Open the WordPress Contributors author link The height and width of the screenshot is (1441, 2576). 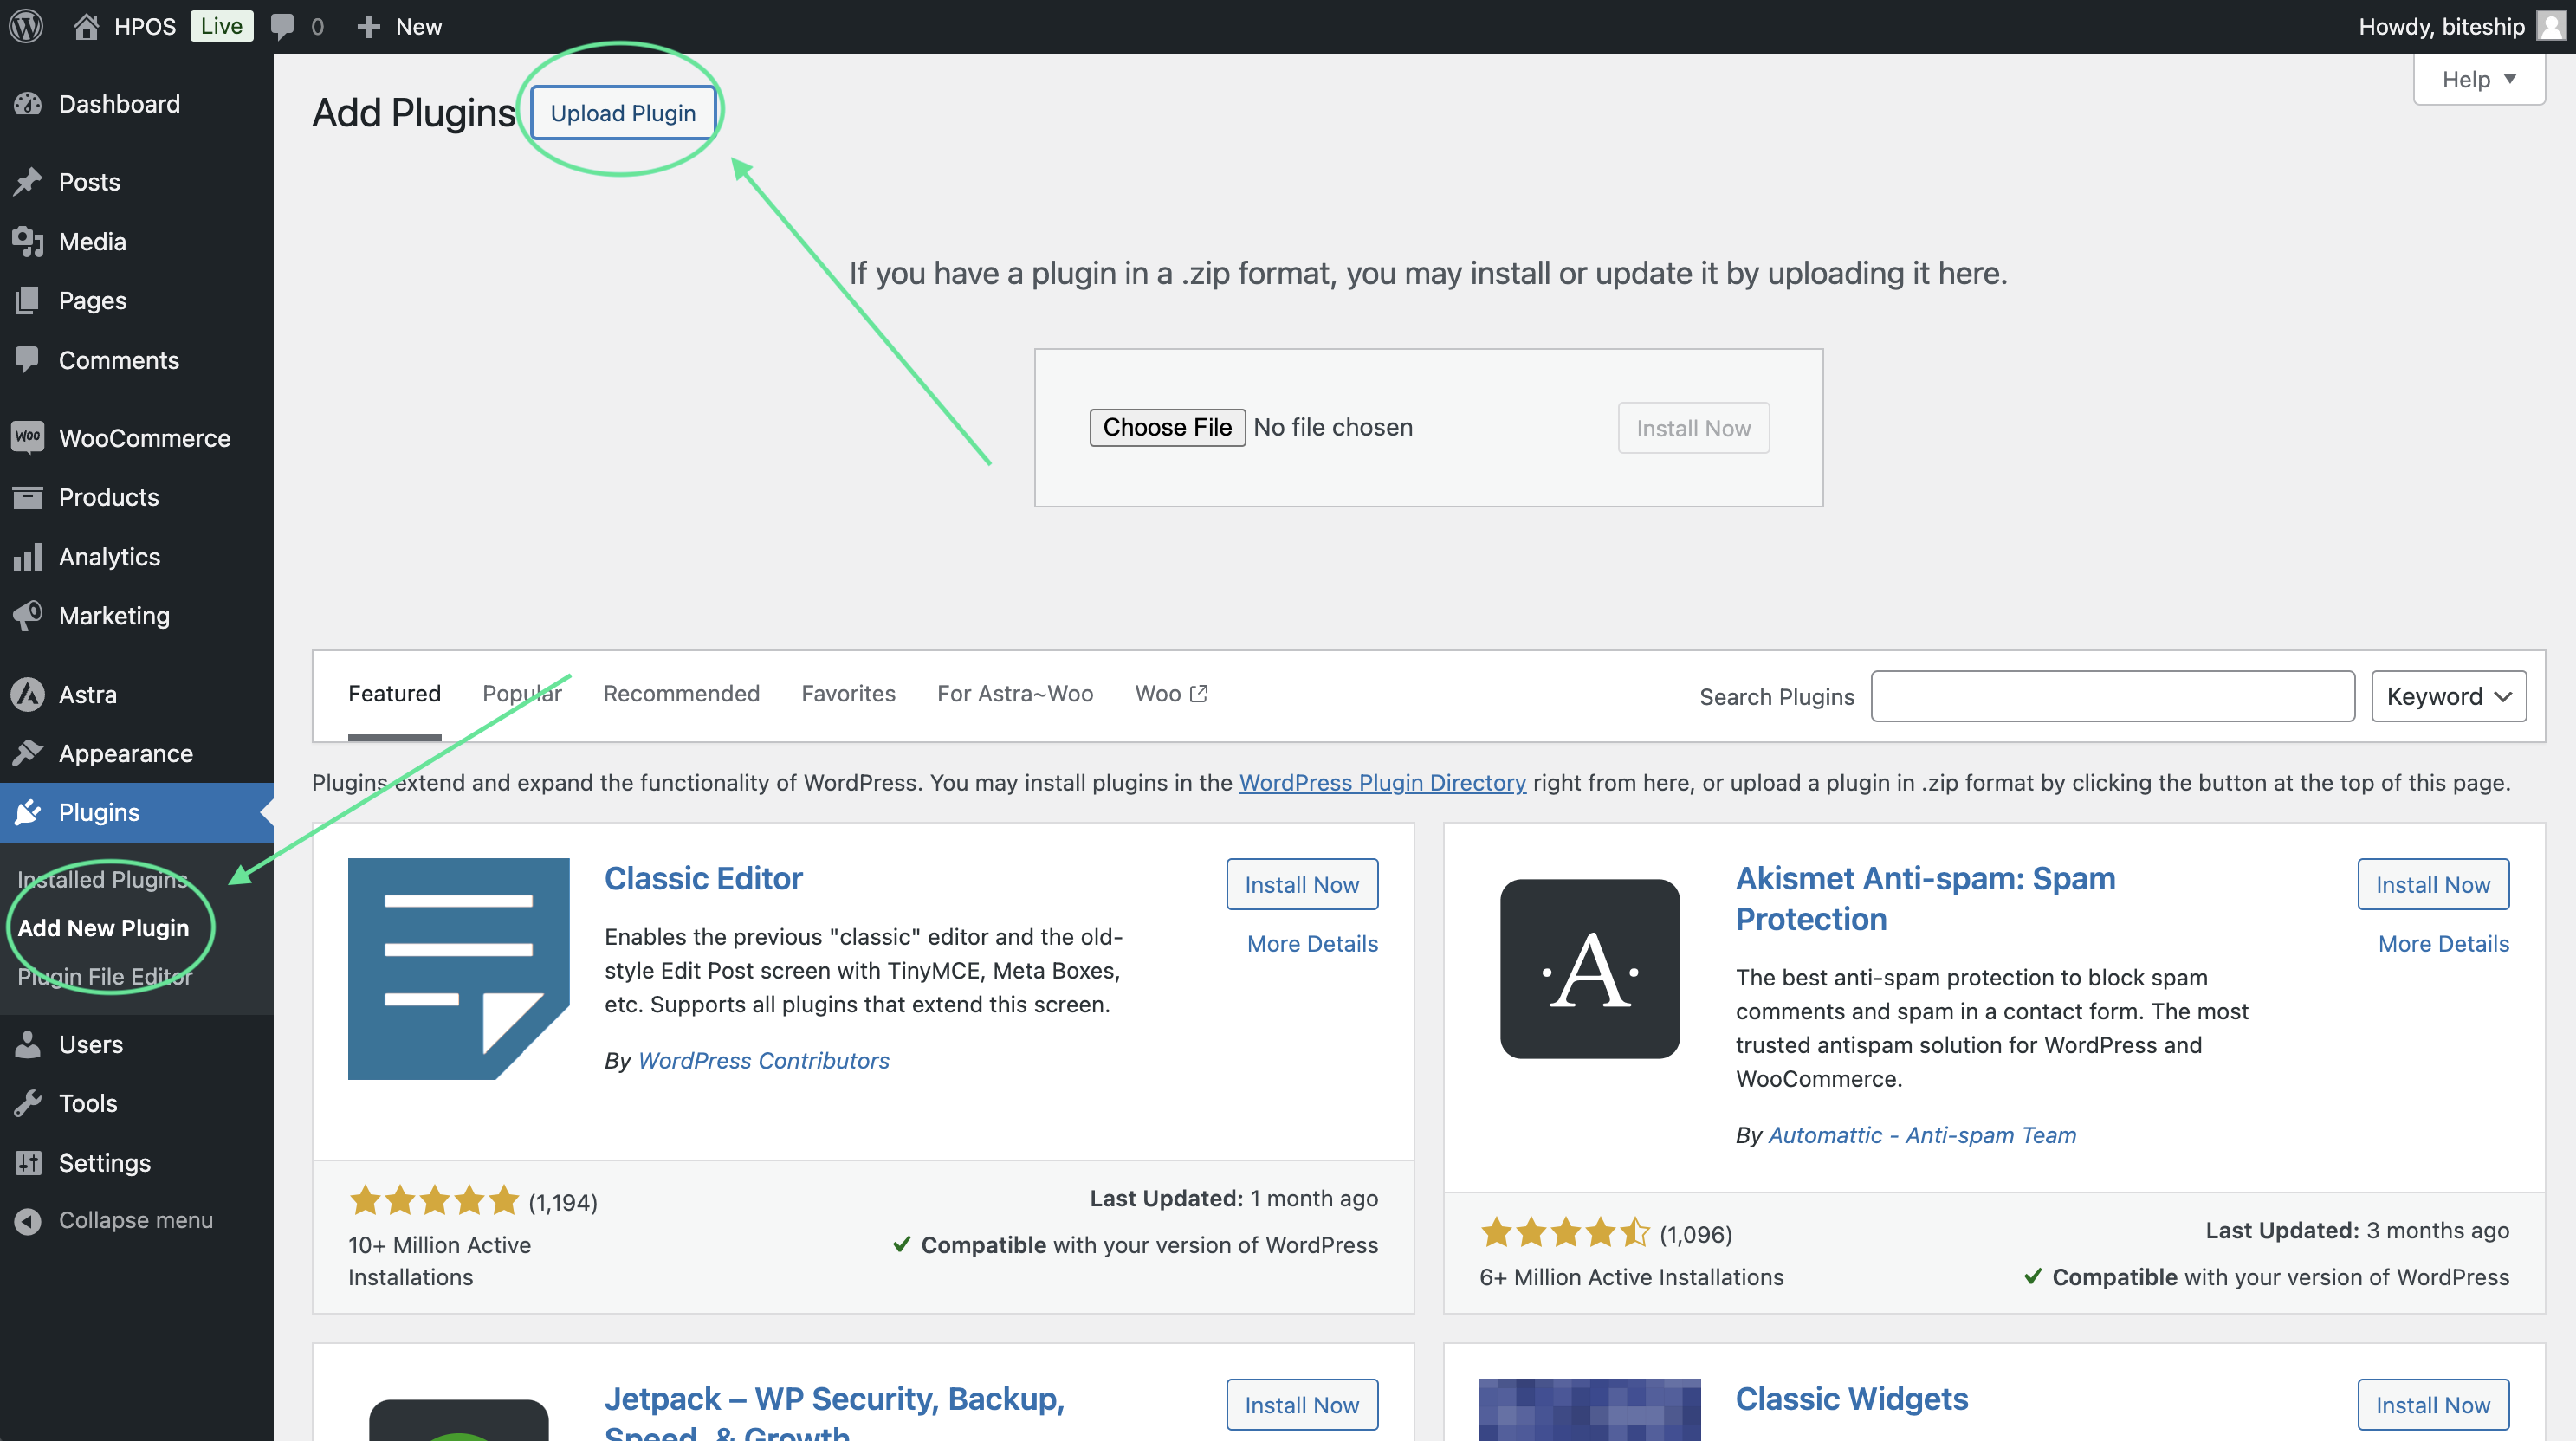[x=763, y=1060]
